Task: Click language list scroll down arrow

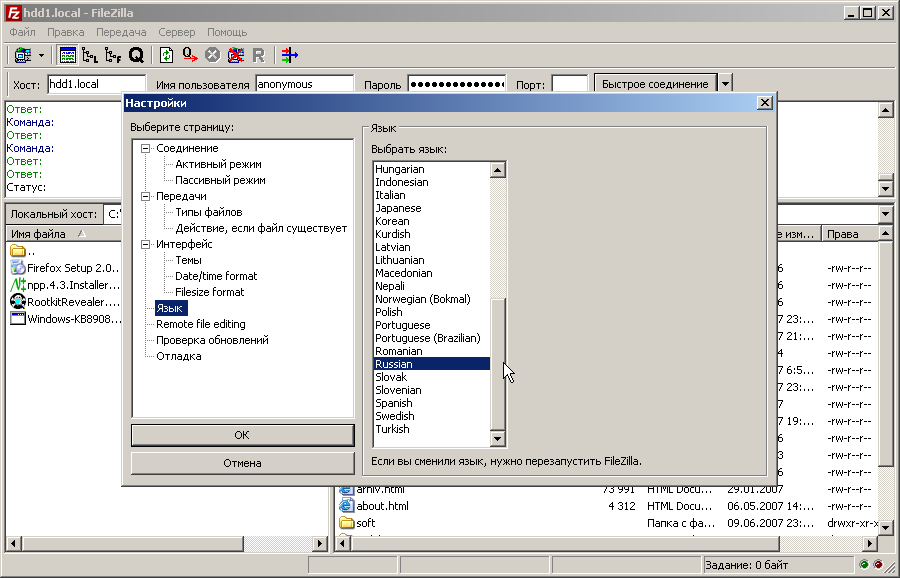Action: tap(497, 439)
